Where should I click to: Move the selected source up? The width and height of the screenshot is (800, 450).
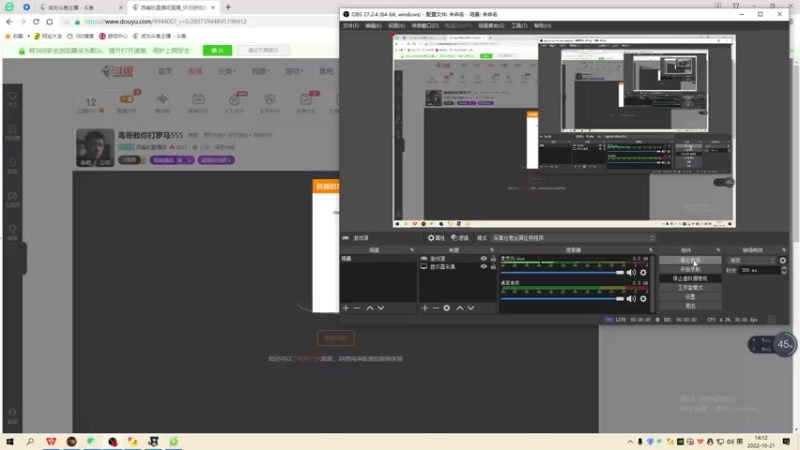(460, 308)
